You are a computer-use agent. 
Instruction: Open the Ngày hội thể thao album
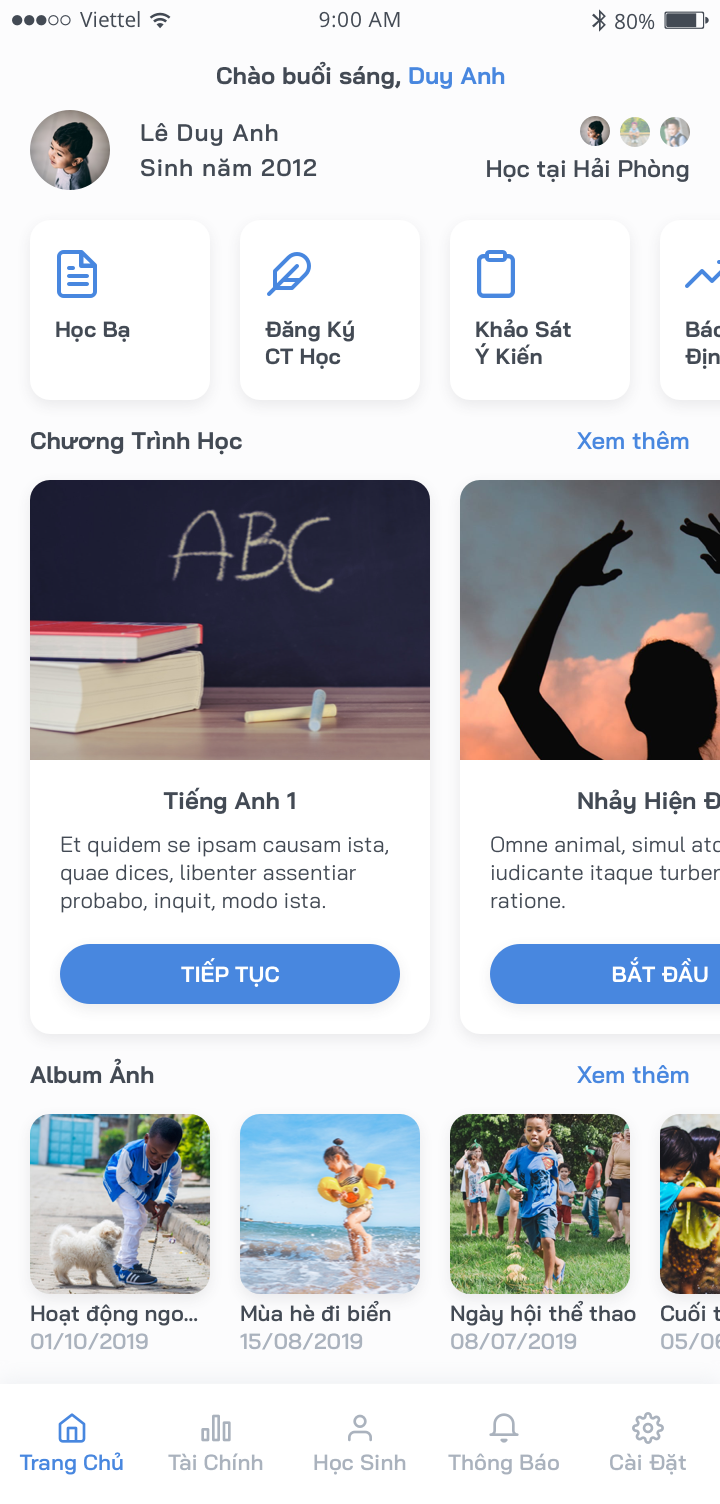pyautogui.click(x=540, y=1204)
